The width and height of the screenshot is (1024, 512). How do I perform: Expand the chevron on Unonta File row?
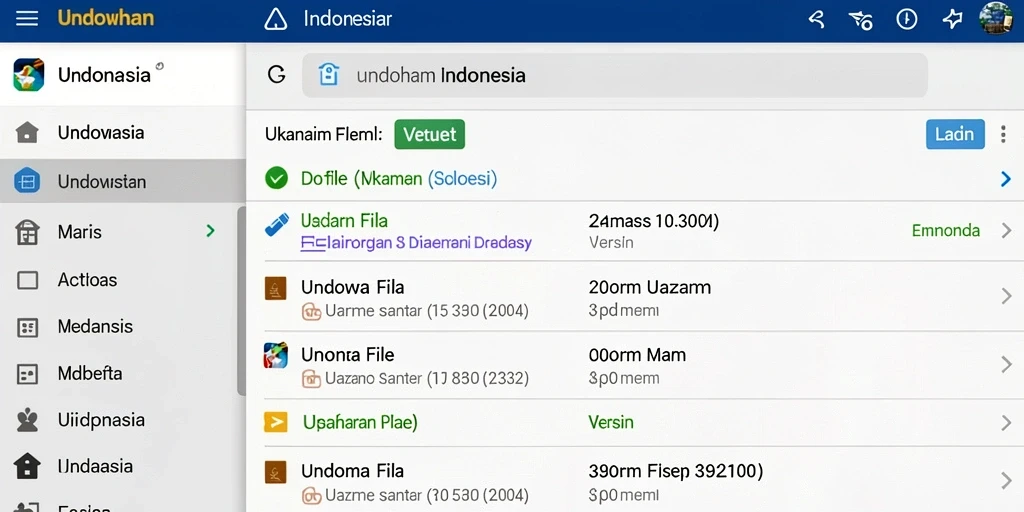(x=1006, y=364)
